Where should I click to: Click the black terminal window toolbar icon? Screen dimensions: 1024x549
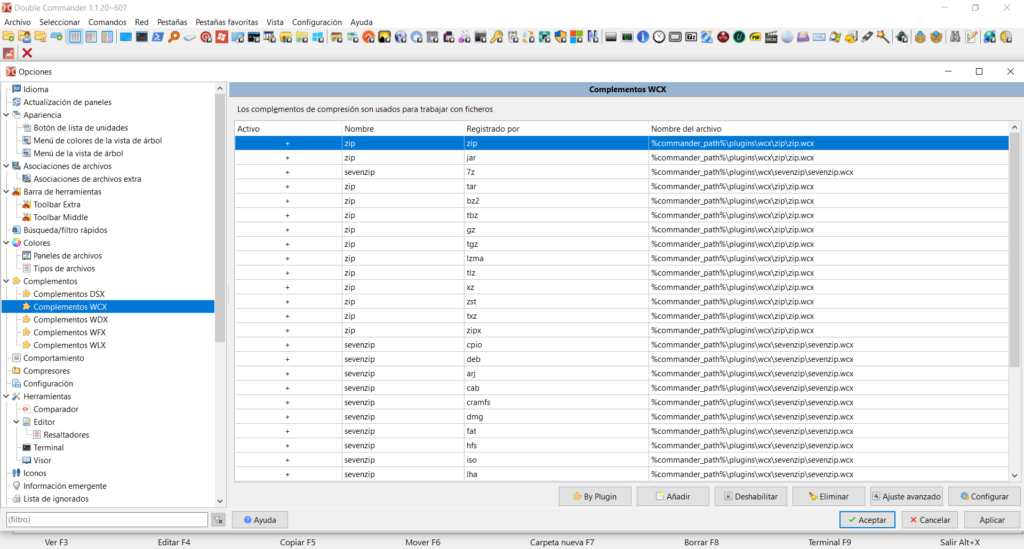click(142, 37)
